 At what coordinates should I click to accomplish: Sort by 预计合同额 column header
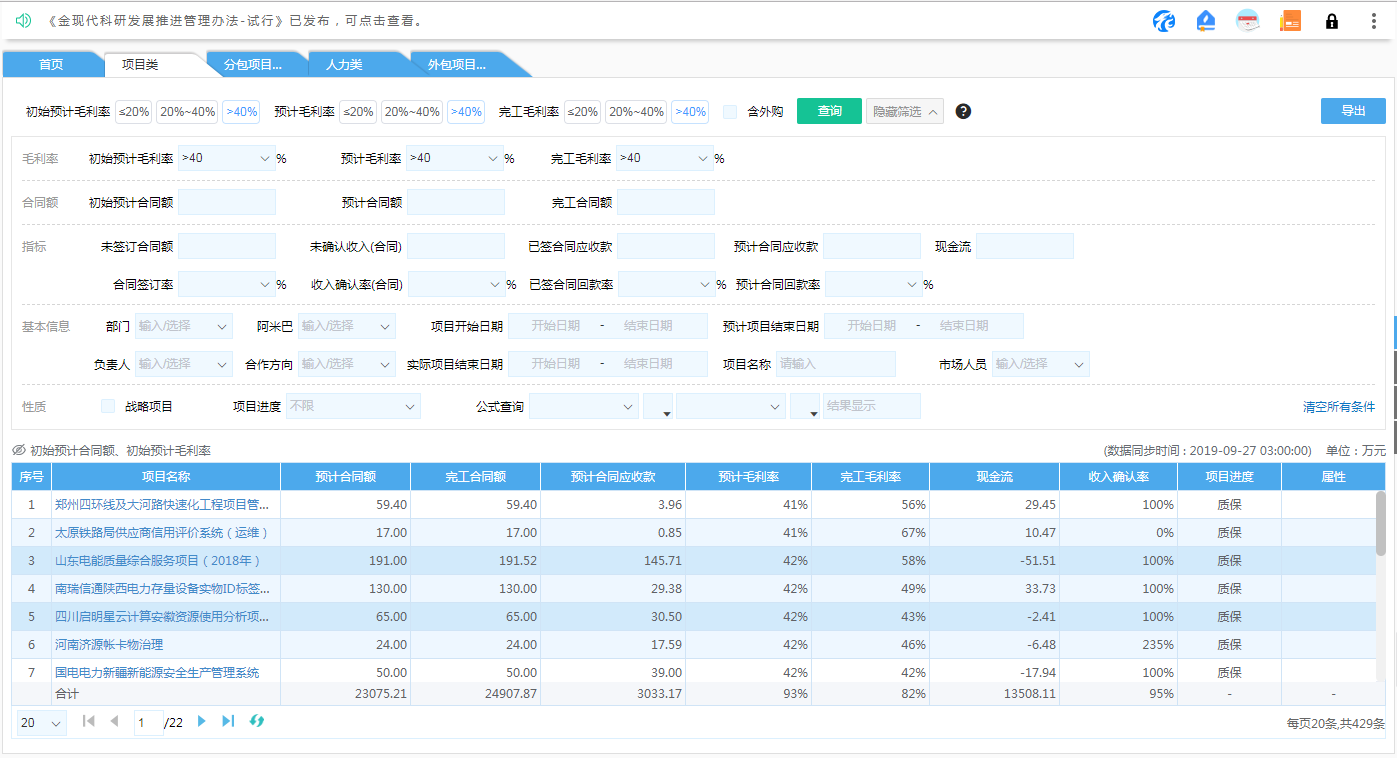pos(345,477)
